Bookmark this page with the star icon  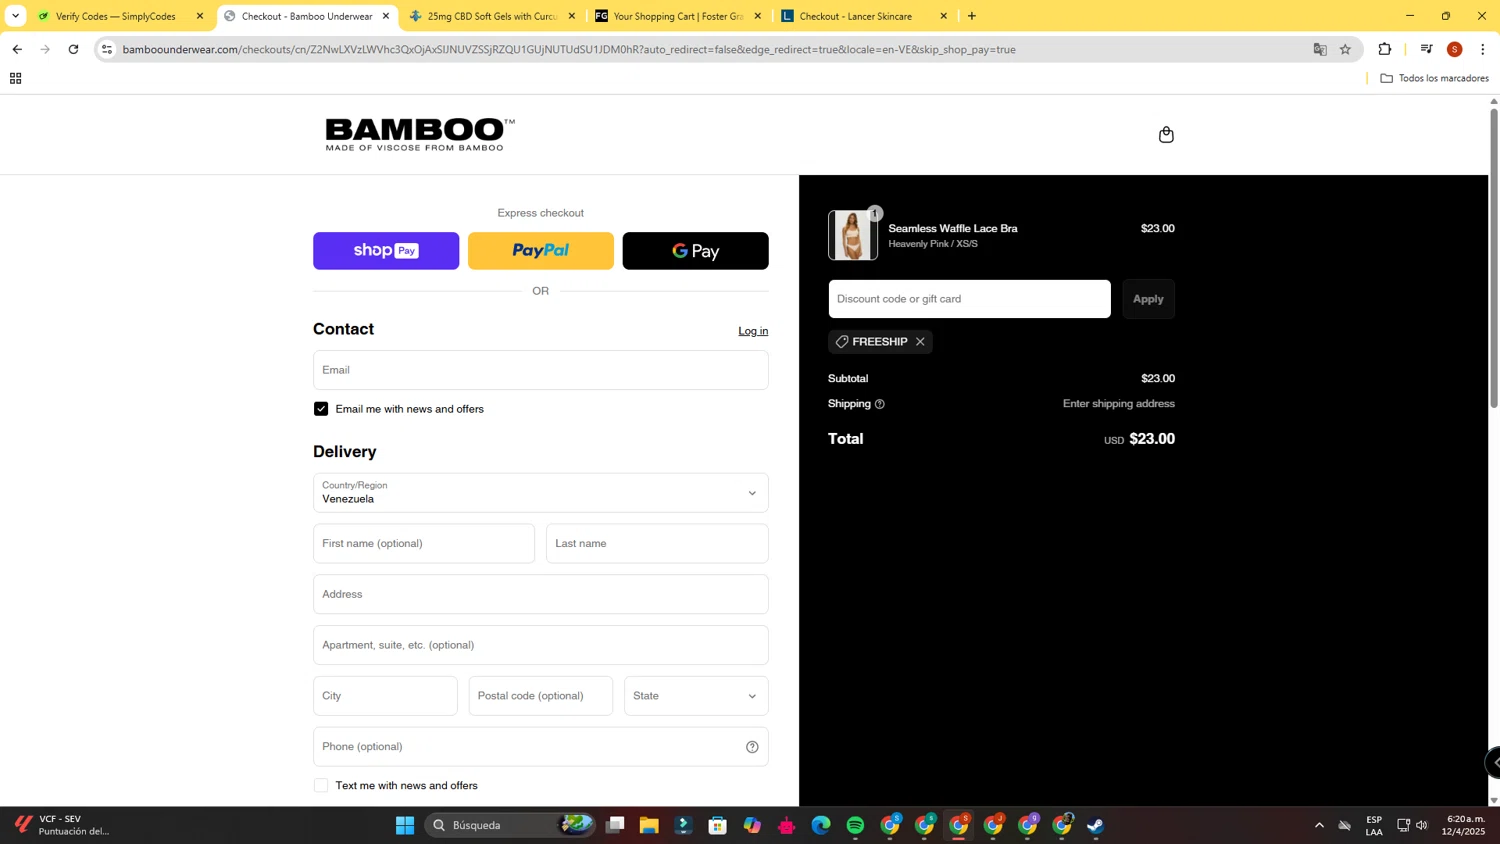tap(1345, 49)
